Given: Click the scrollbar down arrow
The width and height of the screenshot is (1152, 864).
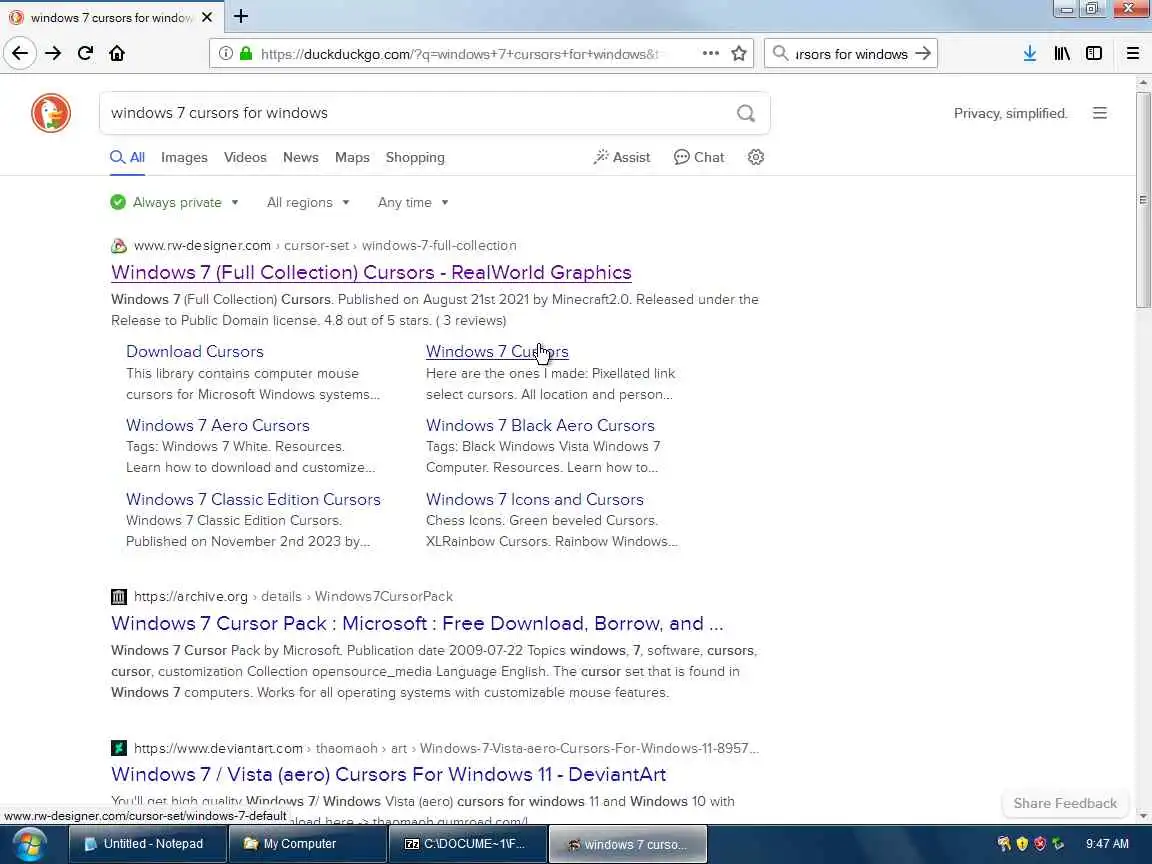Looking at the screenshot, I should (1142, 816).
